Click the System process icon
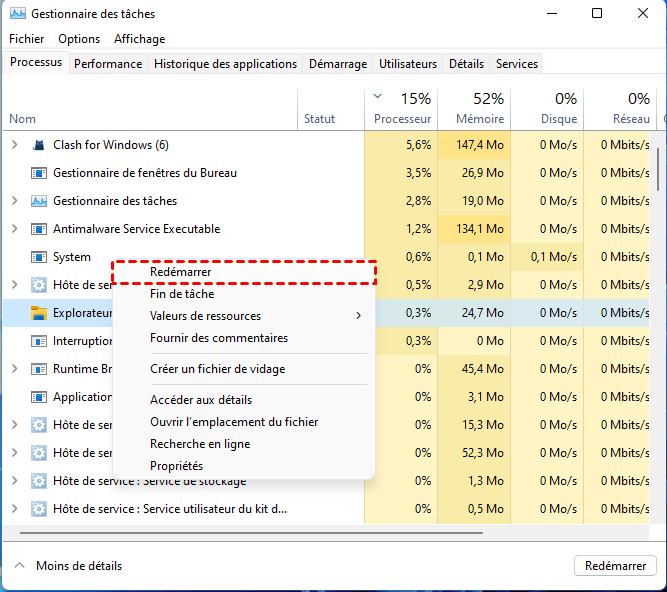The image size is (667, 592). [x=39, y=257]
